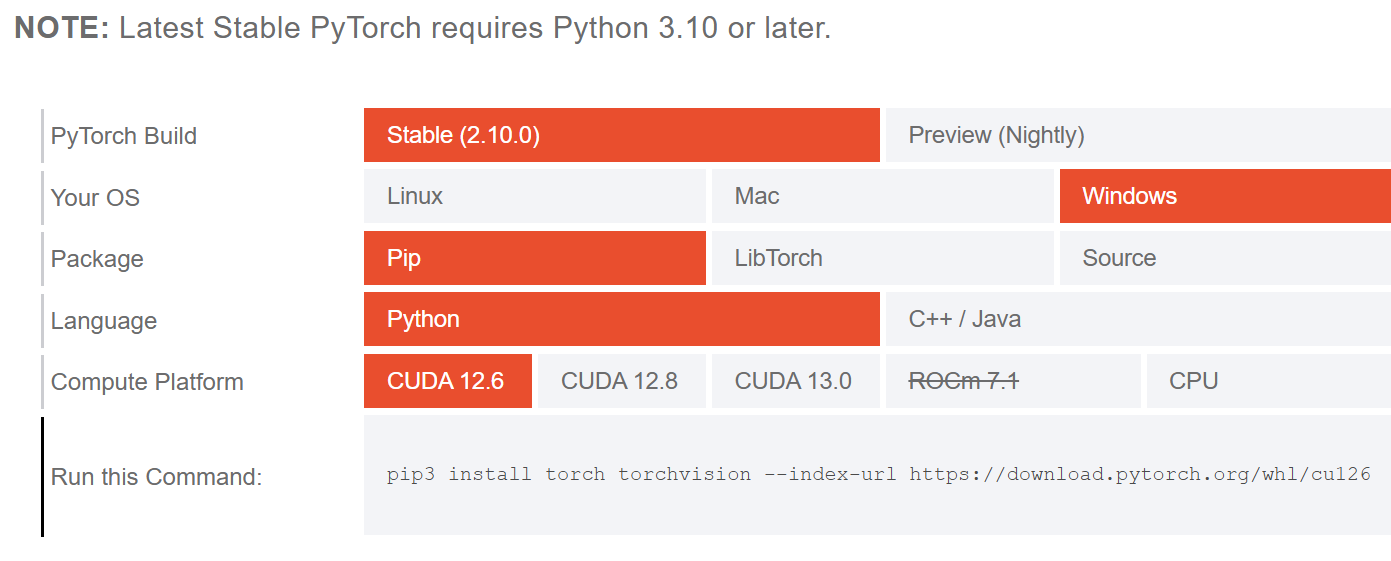Choose the LibTorch package option
This screenshot has width=1391, height=561.
coord(881,258)
